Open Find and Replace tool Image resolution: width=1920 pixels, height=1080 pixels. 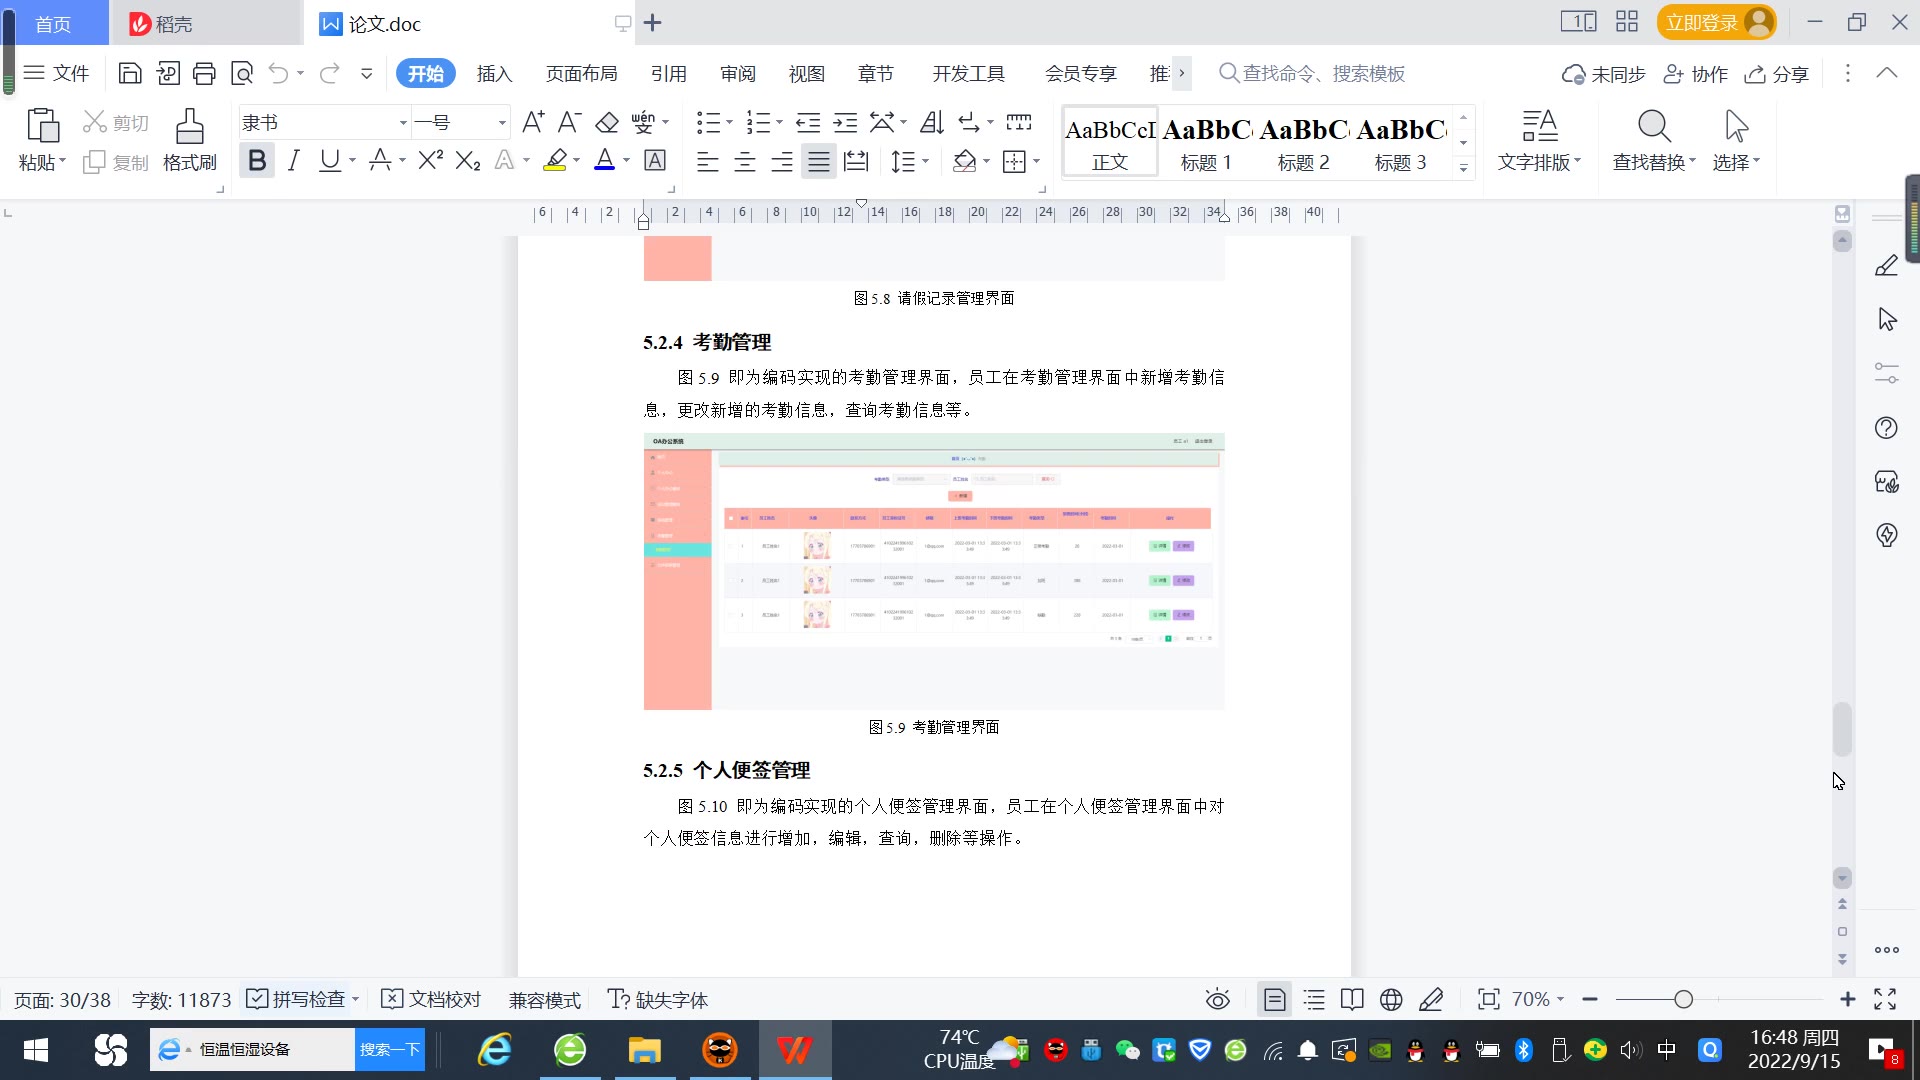tap(1654, 139)
